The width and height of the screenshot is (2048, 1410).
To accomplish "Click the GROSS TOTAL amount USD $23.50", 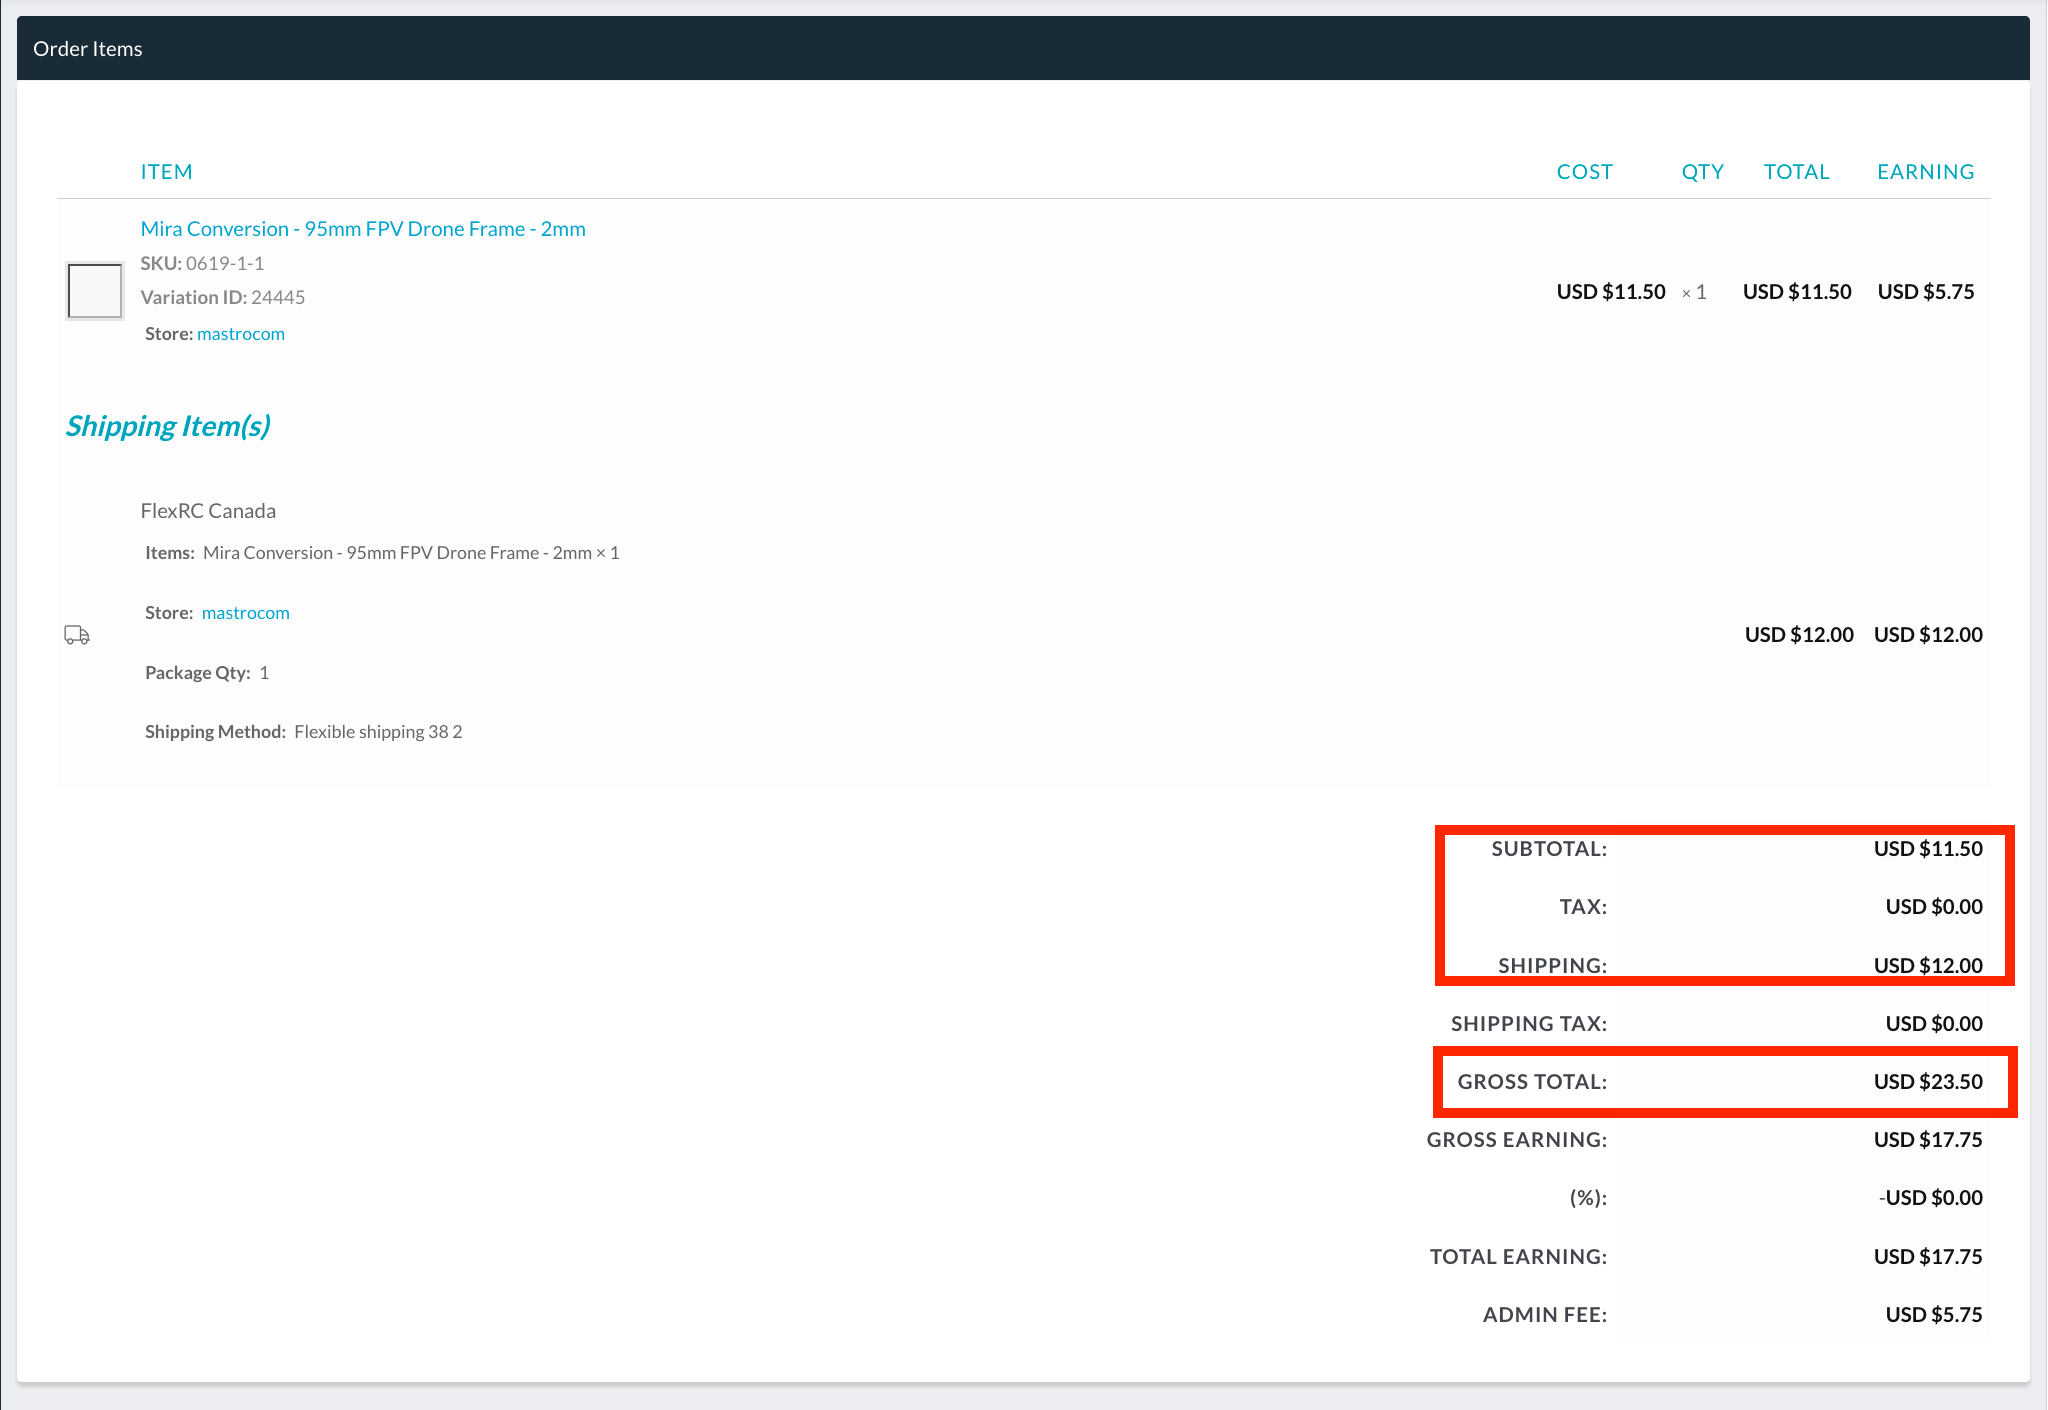I will 1927,1082.
